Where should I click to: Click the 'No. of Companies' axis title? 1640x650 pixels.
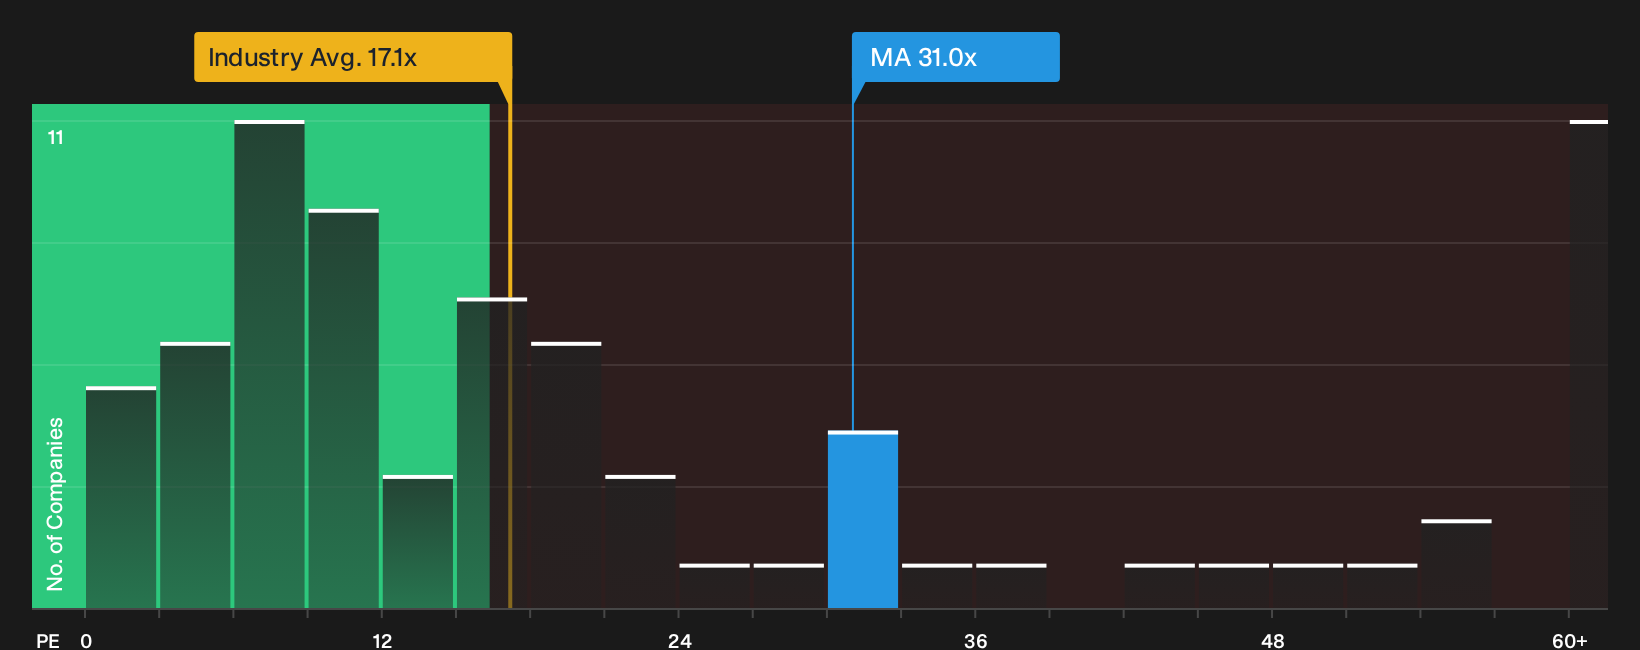[x=55, y=504]
